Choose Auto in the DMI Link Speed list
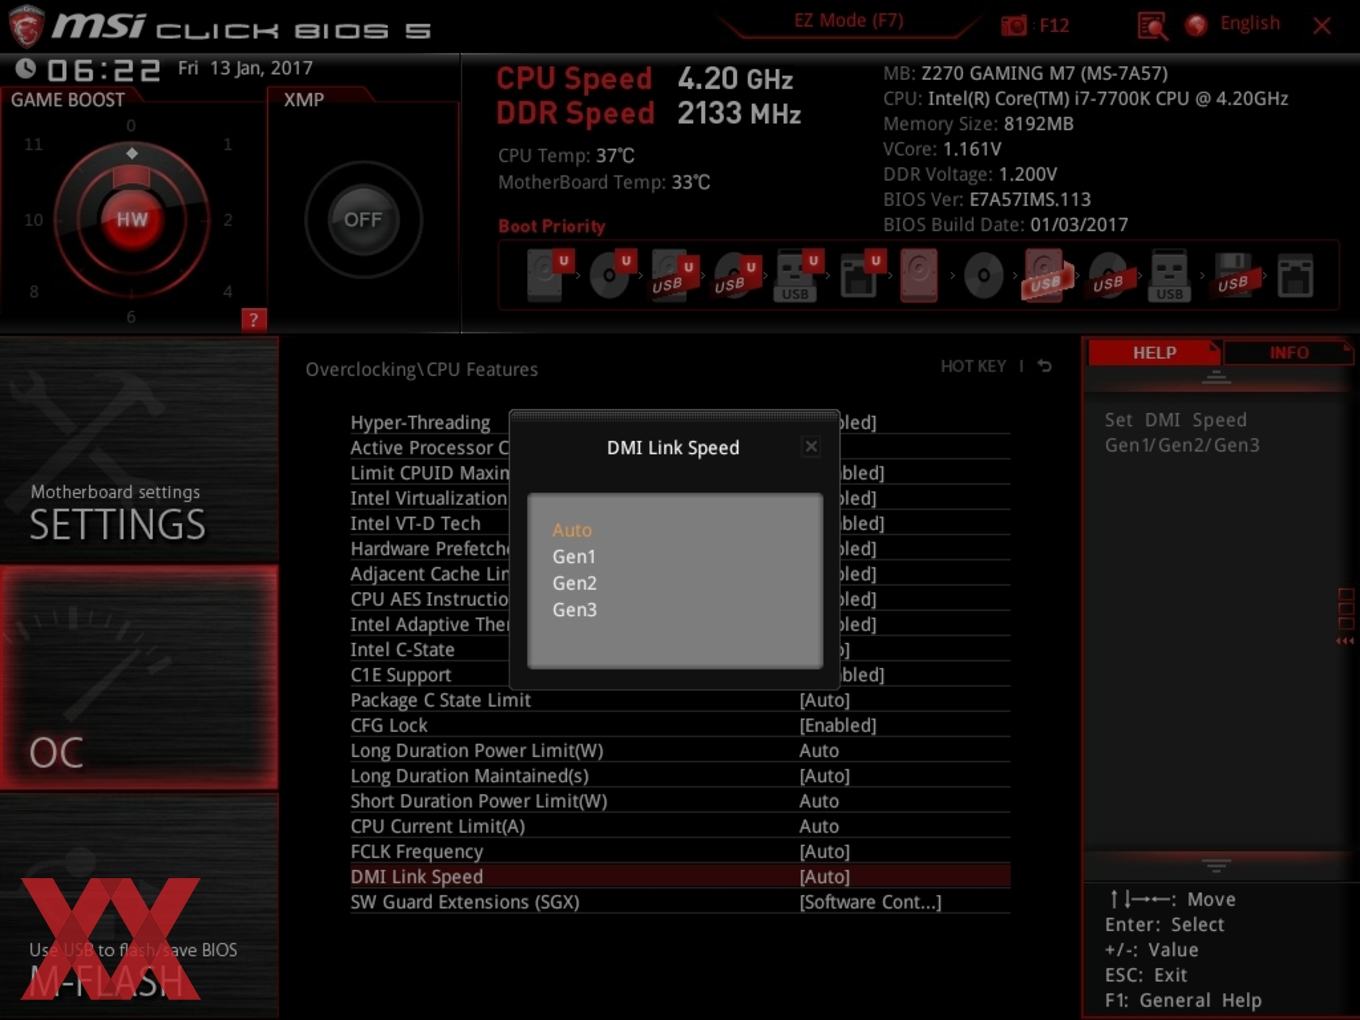The width and height of the screenshot is (1360, 1020). tap(572, 530)
